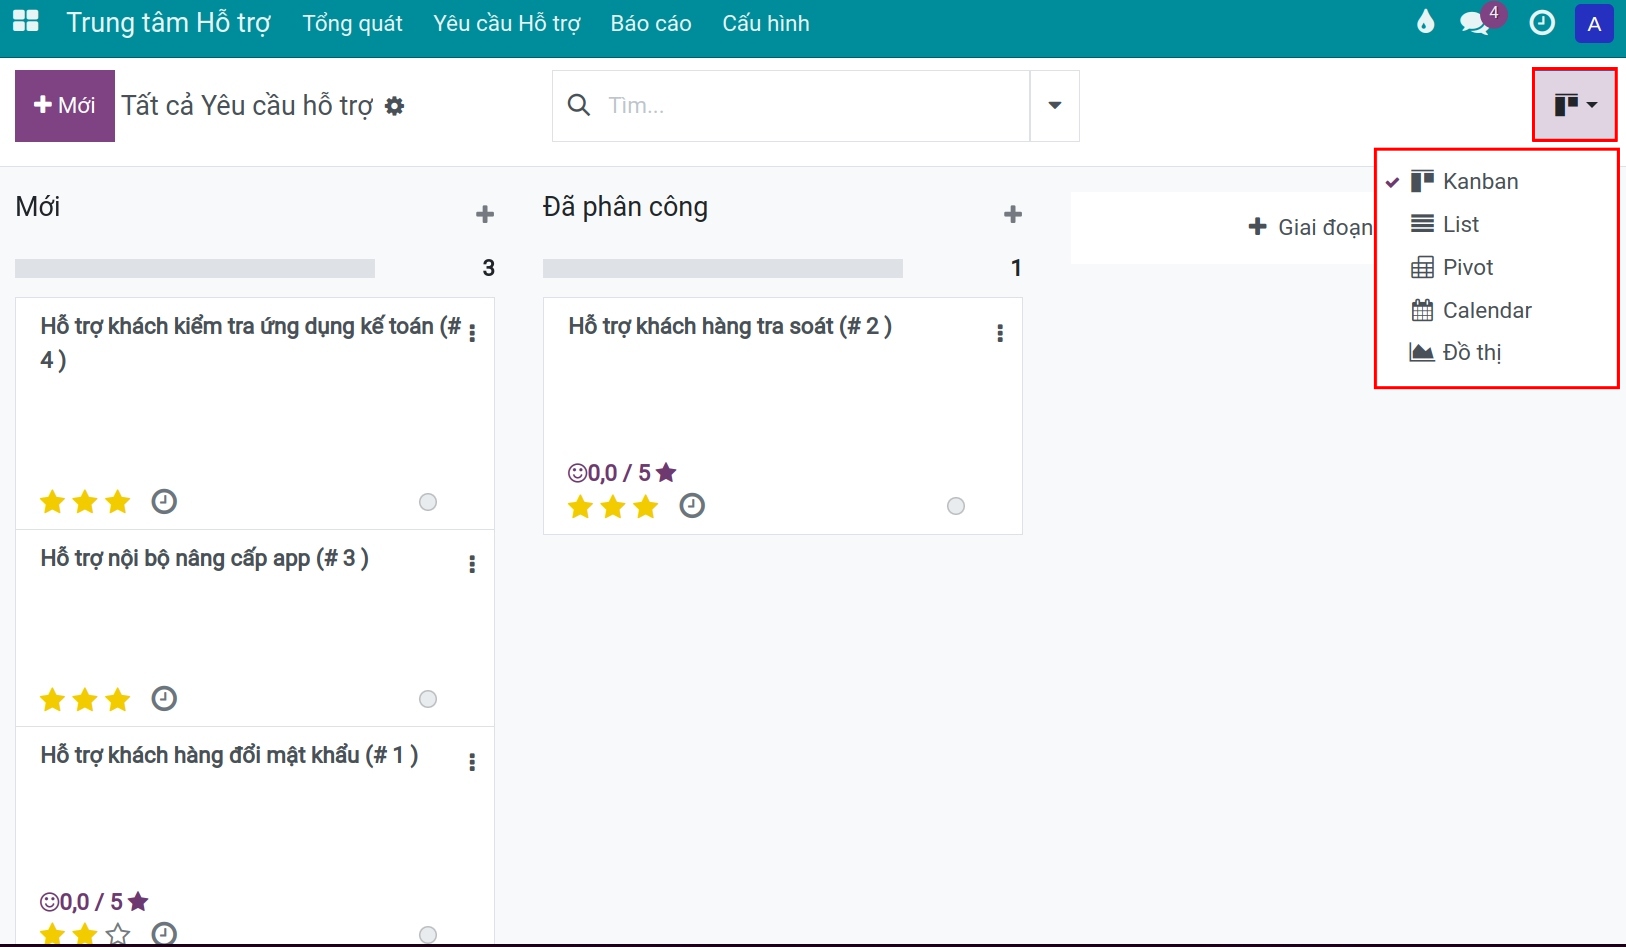Open settings gear next to Tất cả Yêu cầu hỗ trợ
This screenshot has height=947, width=1626.
tap(395, 106)
